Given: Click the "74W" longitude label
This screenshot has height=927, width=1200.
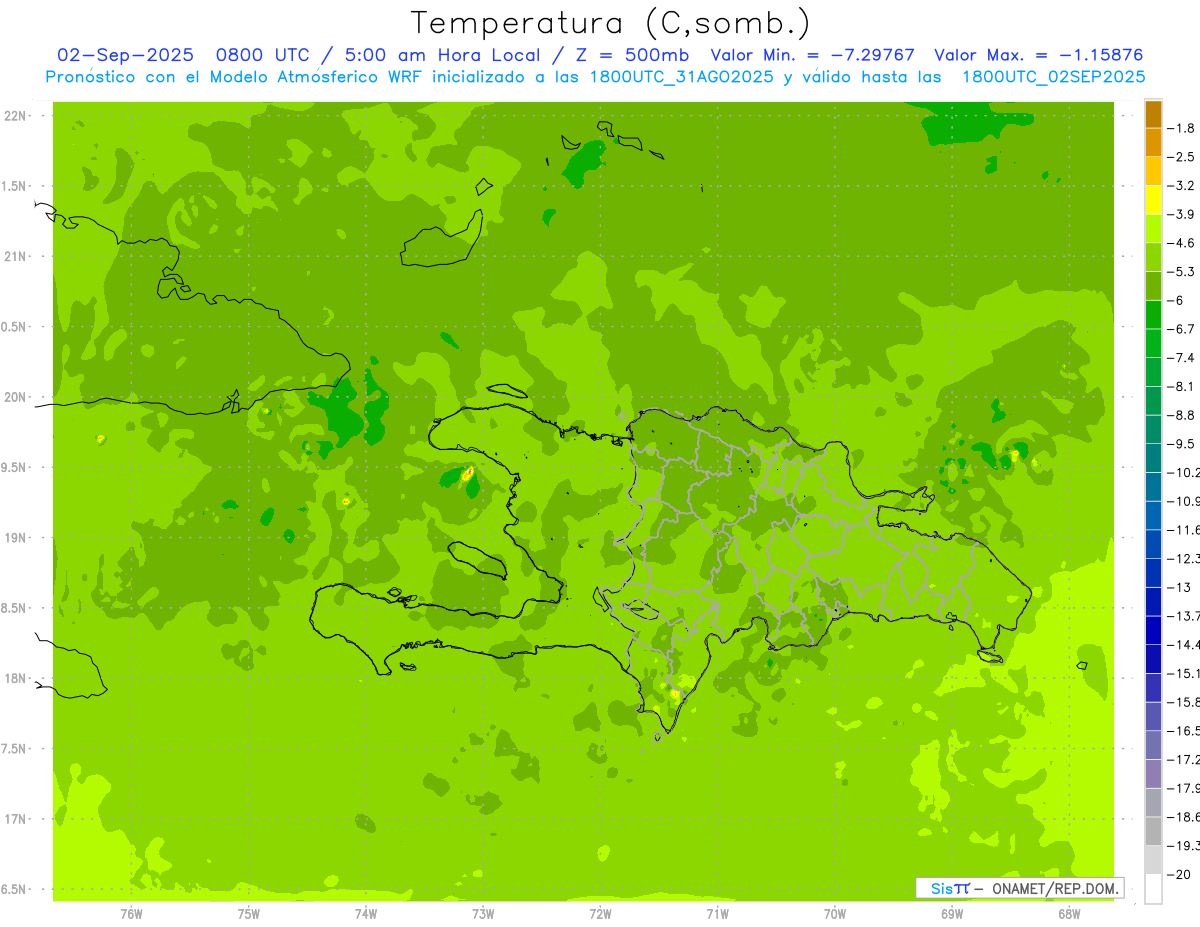Looking at the screenshot, I should coord(366,913).
